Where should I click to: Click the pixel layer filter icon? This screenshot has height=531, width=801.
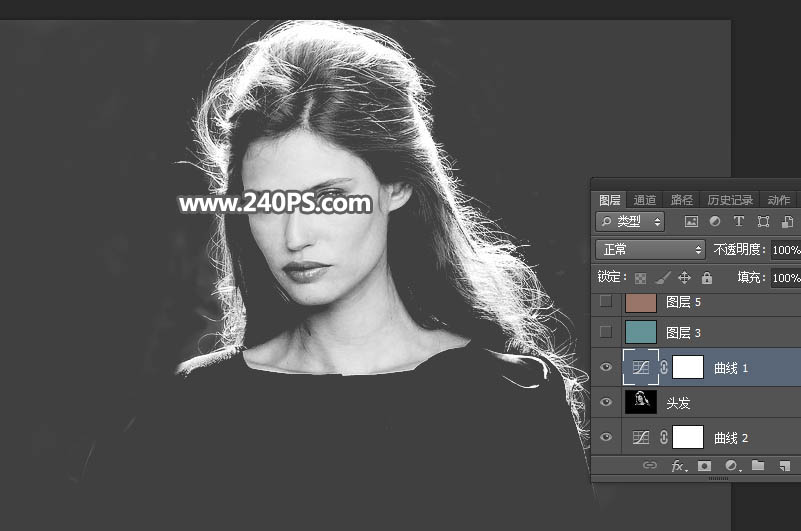point(690,222)
